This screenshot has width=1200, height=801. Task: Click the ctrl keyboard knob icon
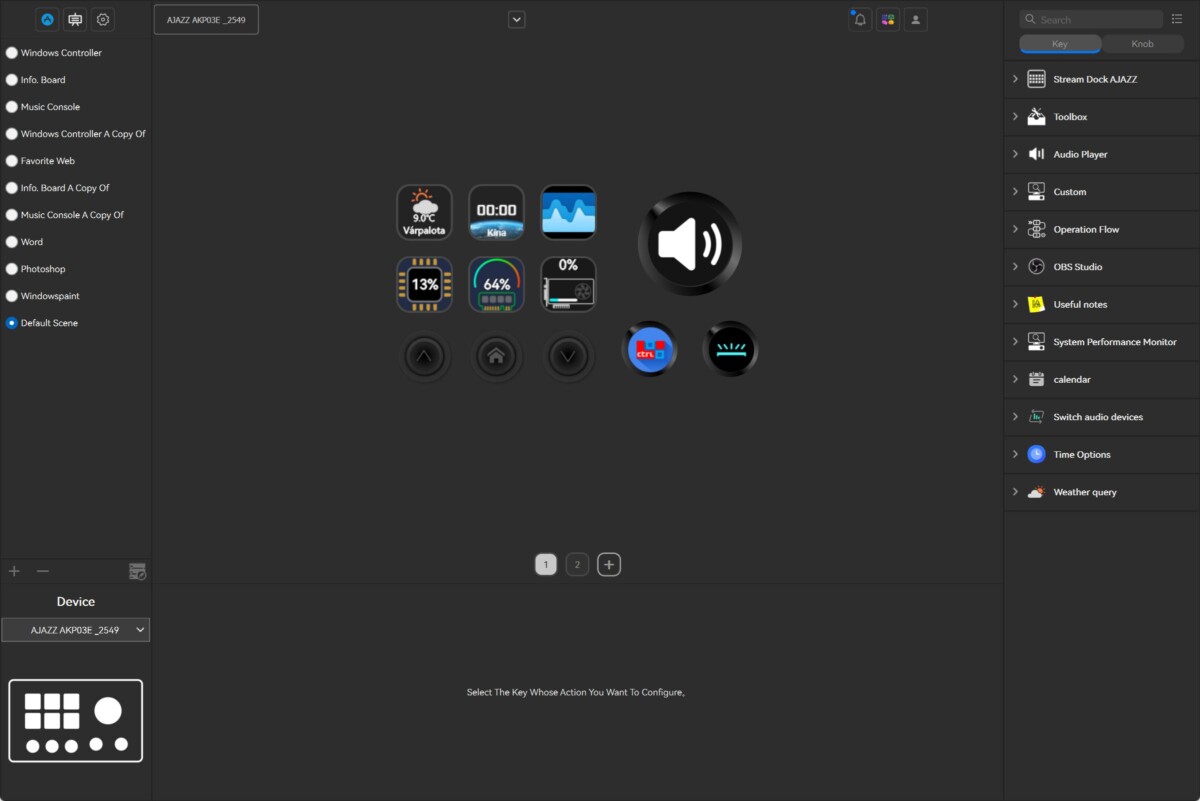click(x=651, y=350)
